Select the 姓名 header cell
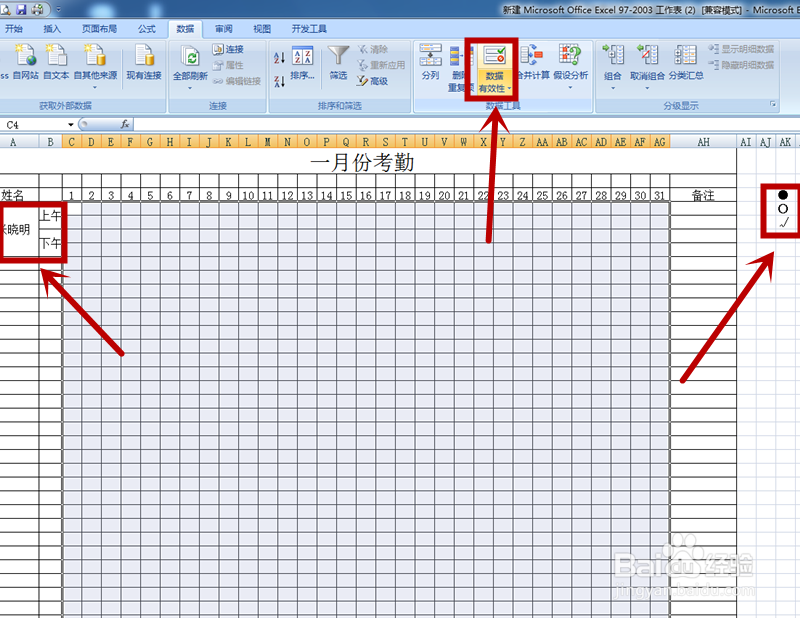Image resolution: width=800 pixels, height=618 pixels. pyautogui.click(x=19, y=194)
